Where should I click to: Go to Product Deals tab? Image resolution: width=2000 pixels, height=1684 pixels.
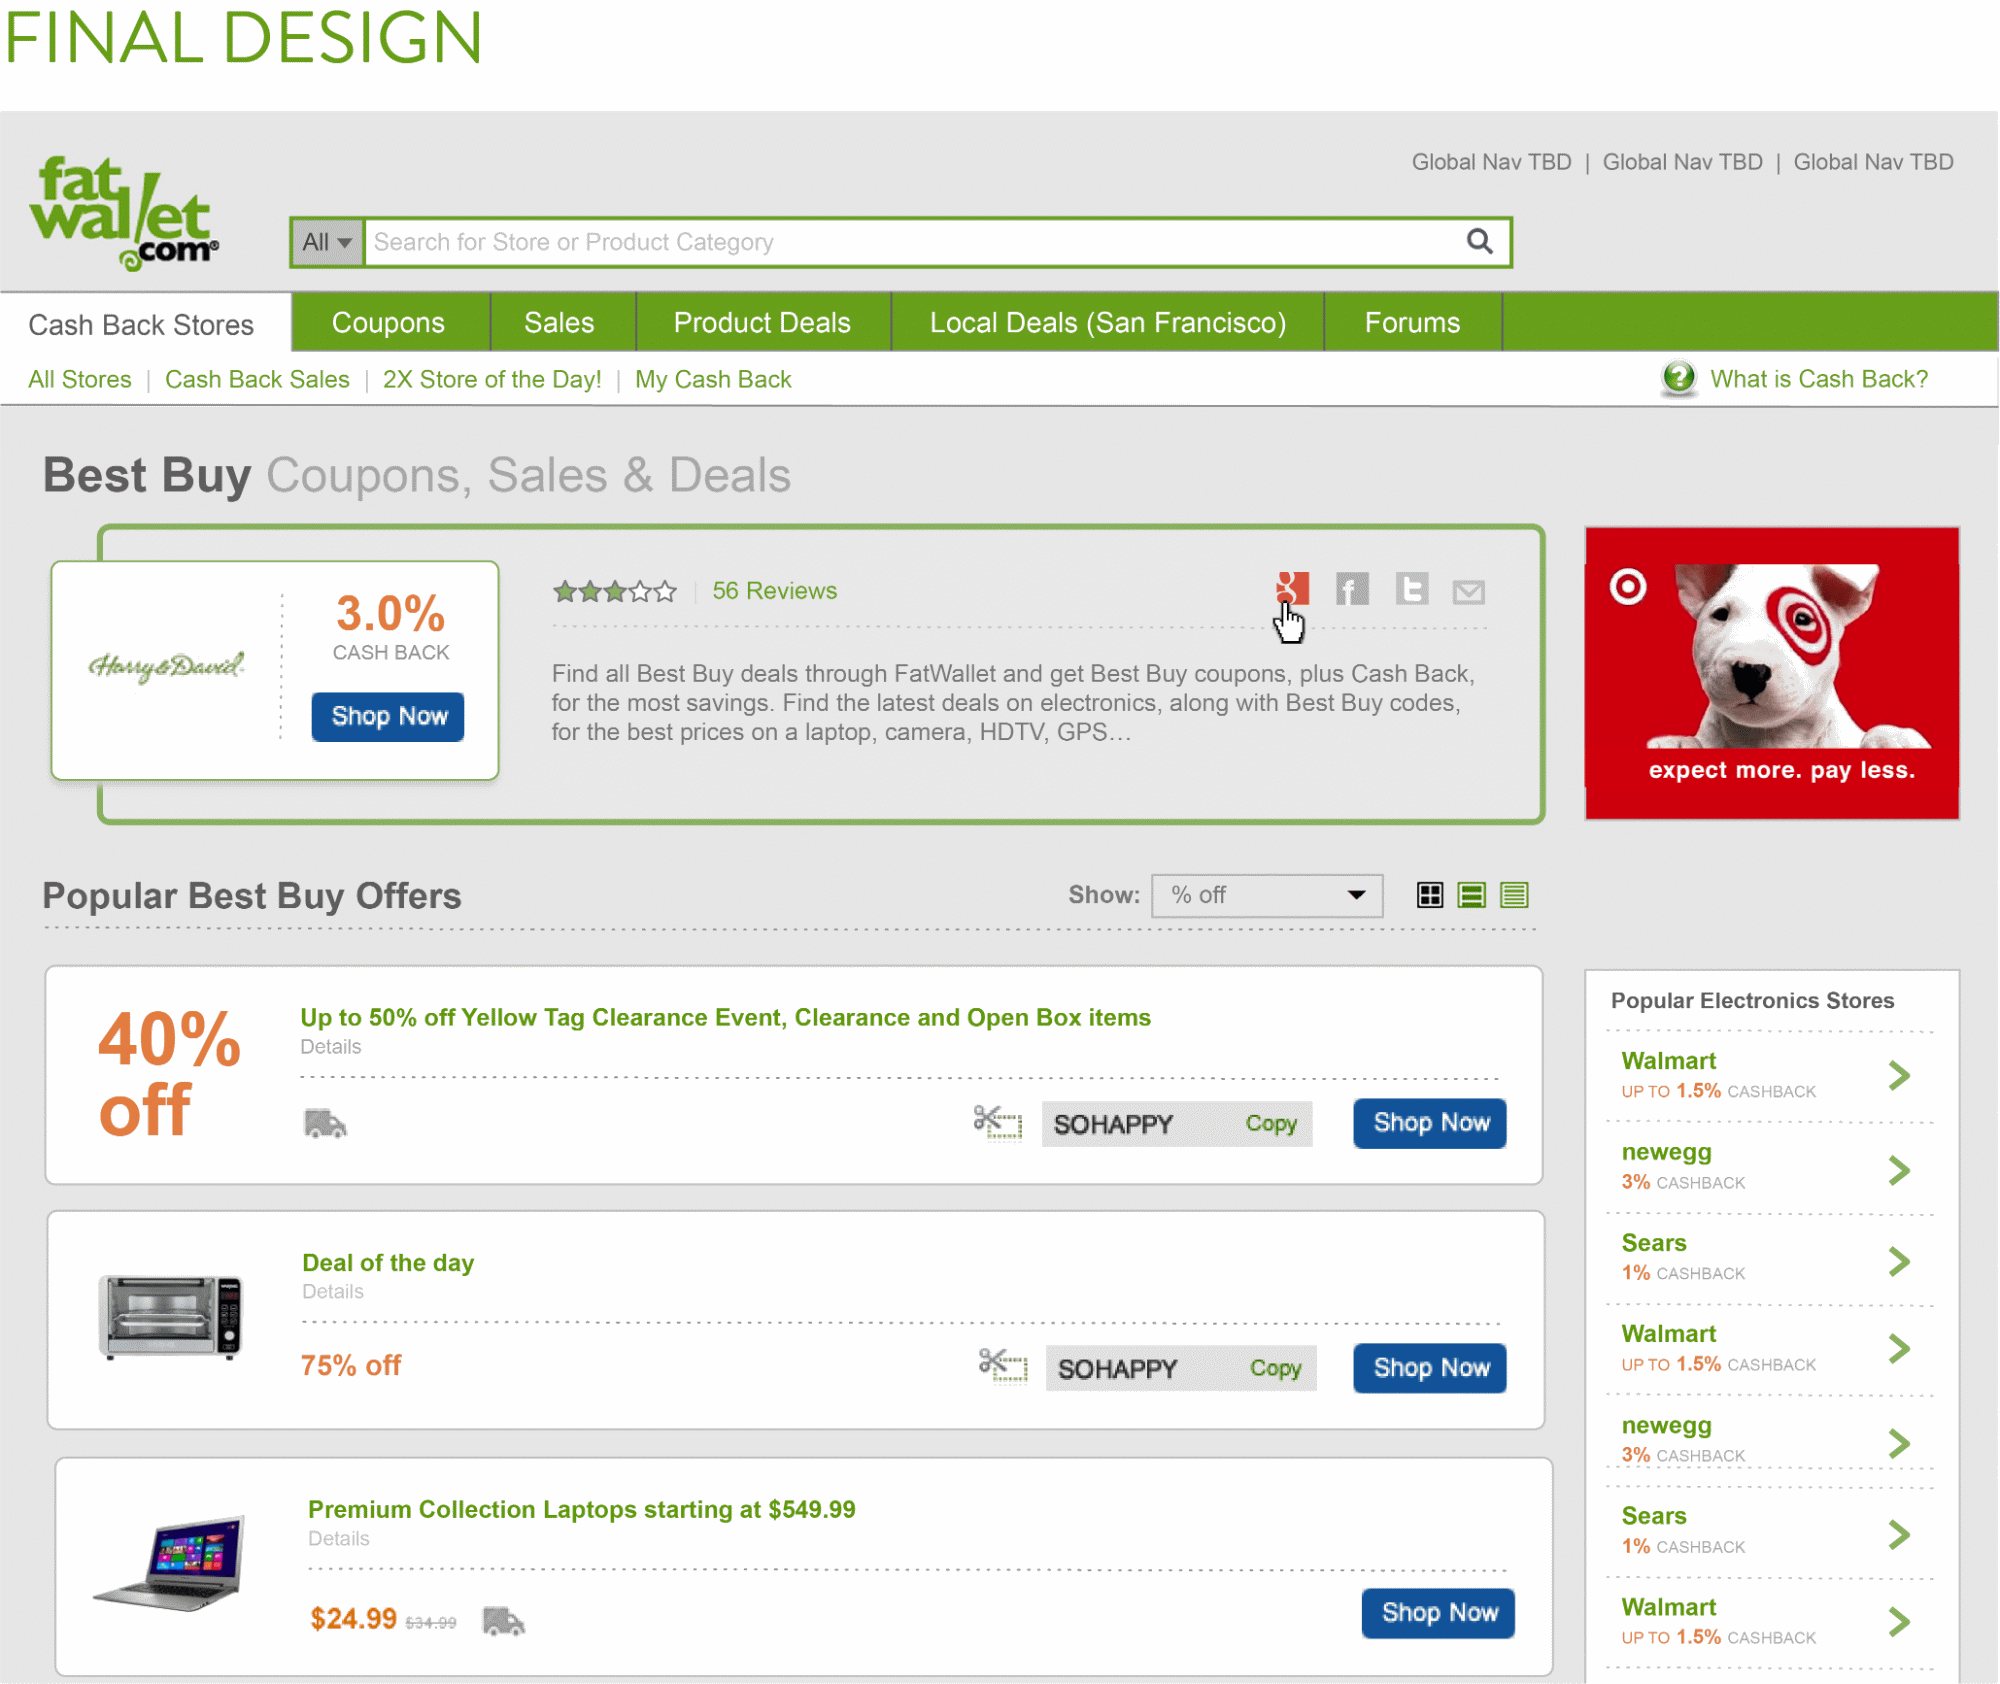pos(762,322)
